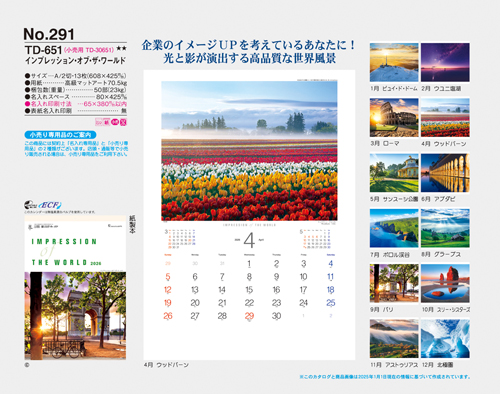Click the product name インプレッション・オブ・ザ・ワールド

click(75, 61)
